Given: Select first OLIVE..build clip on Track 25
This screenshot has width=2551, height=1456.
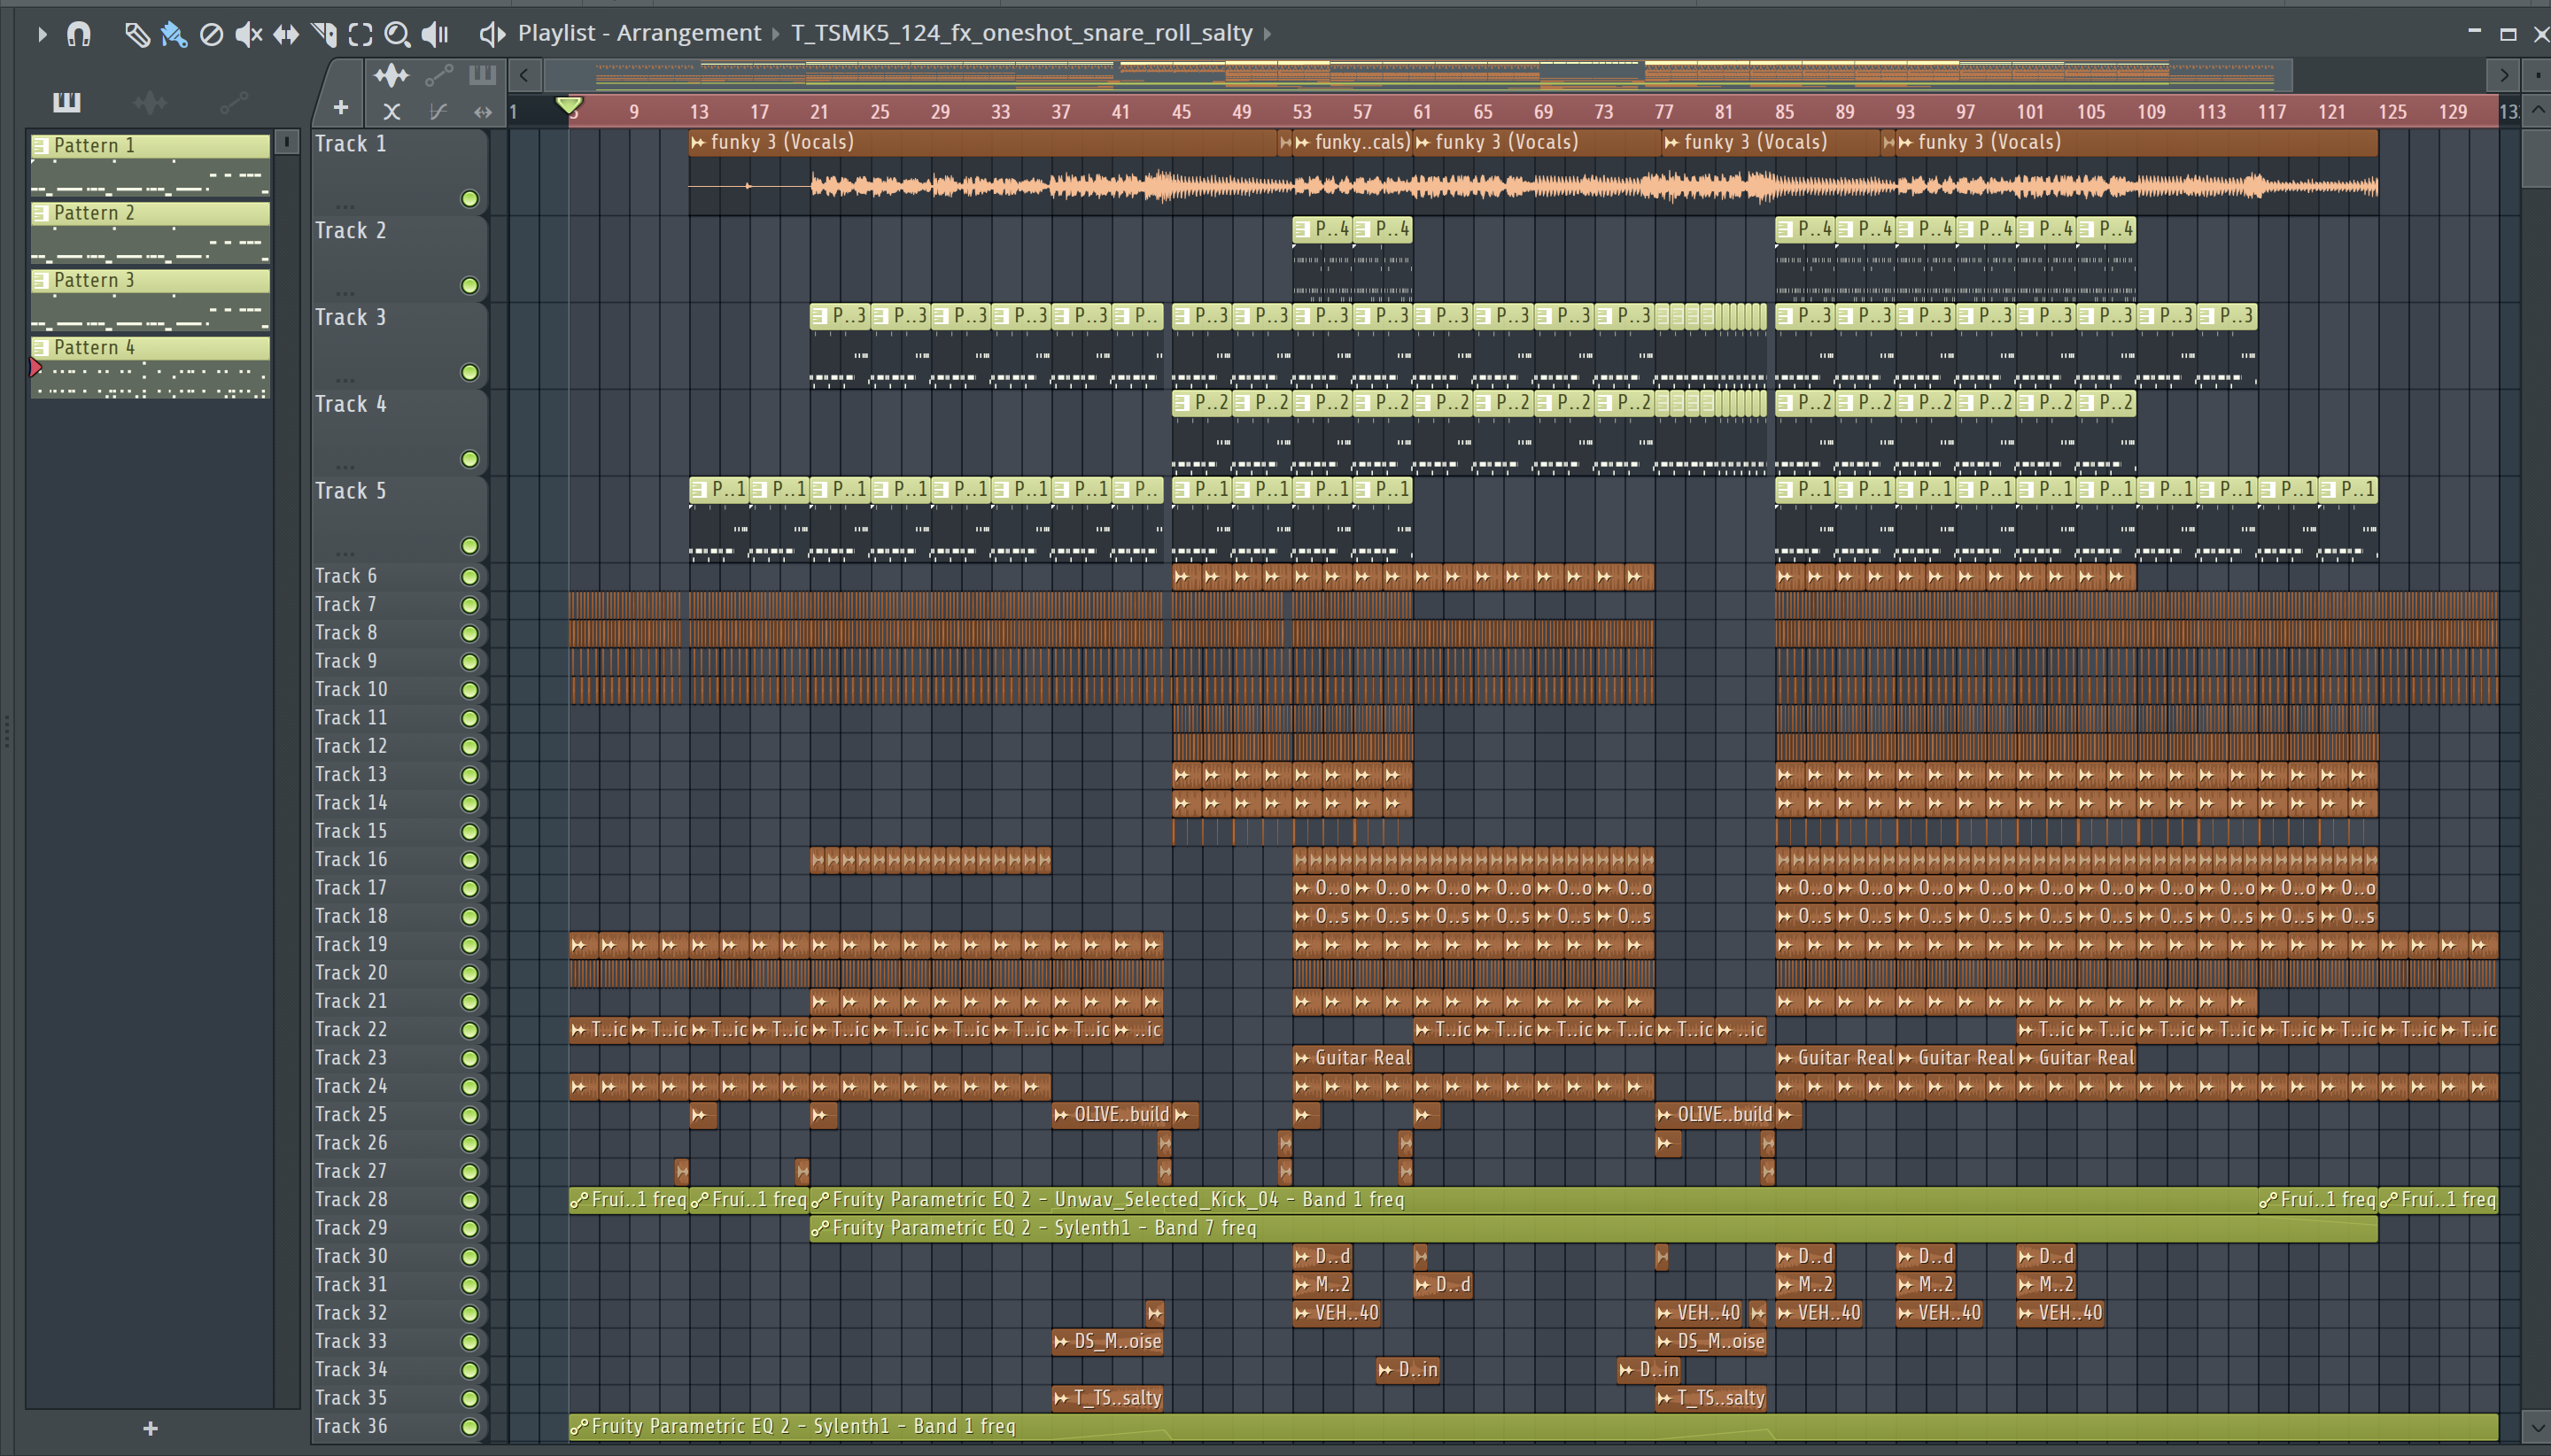Looking at the screenshot, I should click(1111, 1115).
